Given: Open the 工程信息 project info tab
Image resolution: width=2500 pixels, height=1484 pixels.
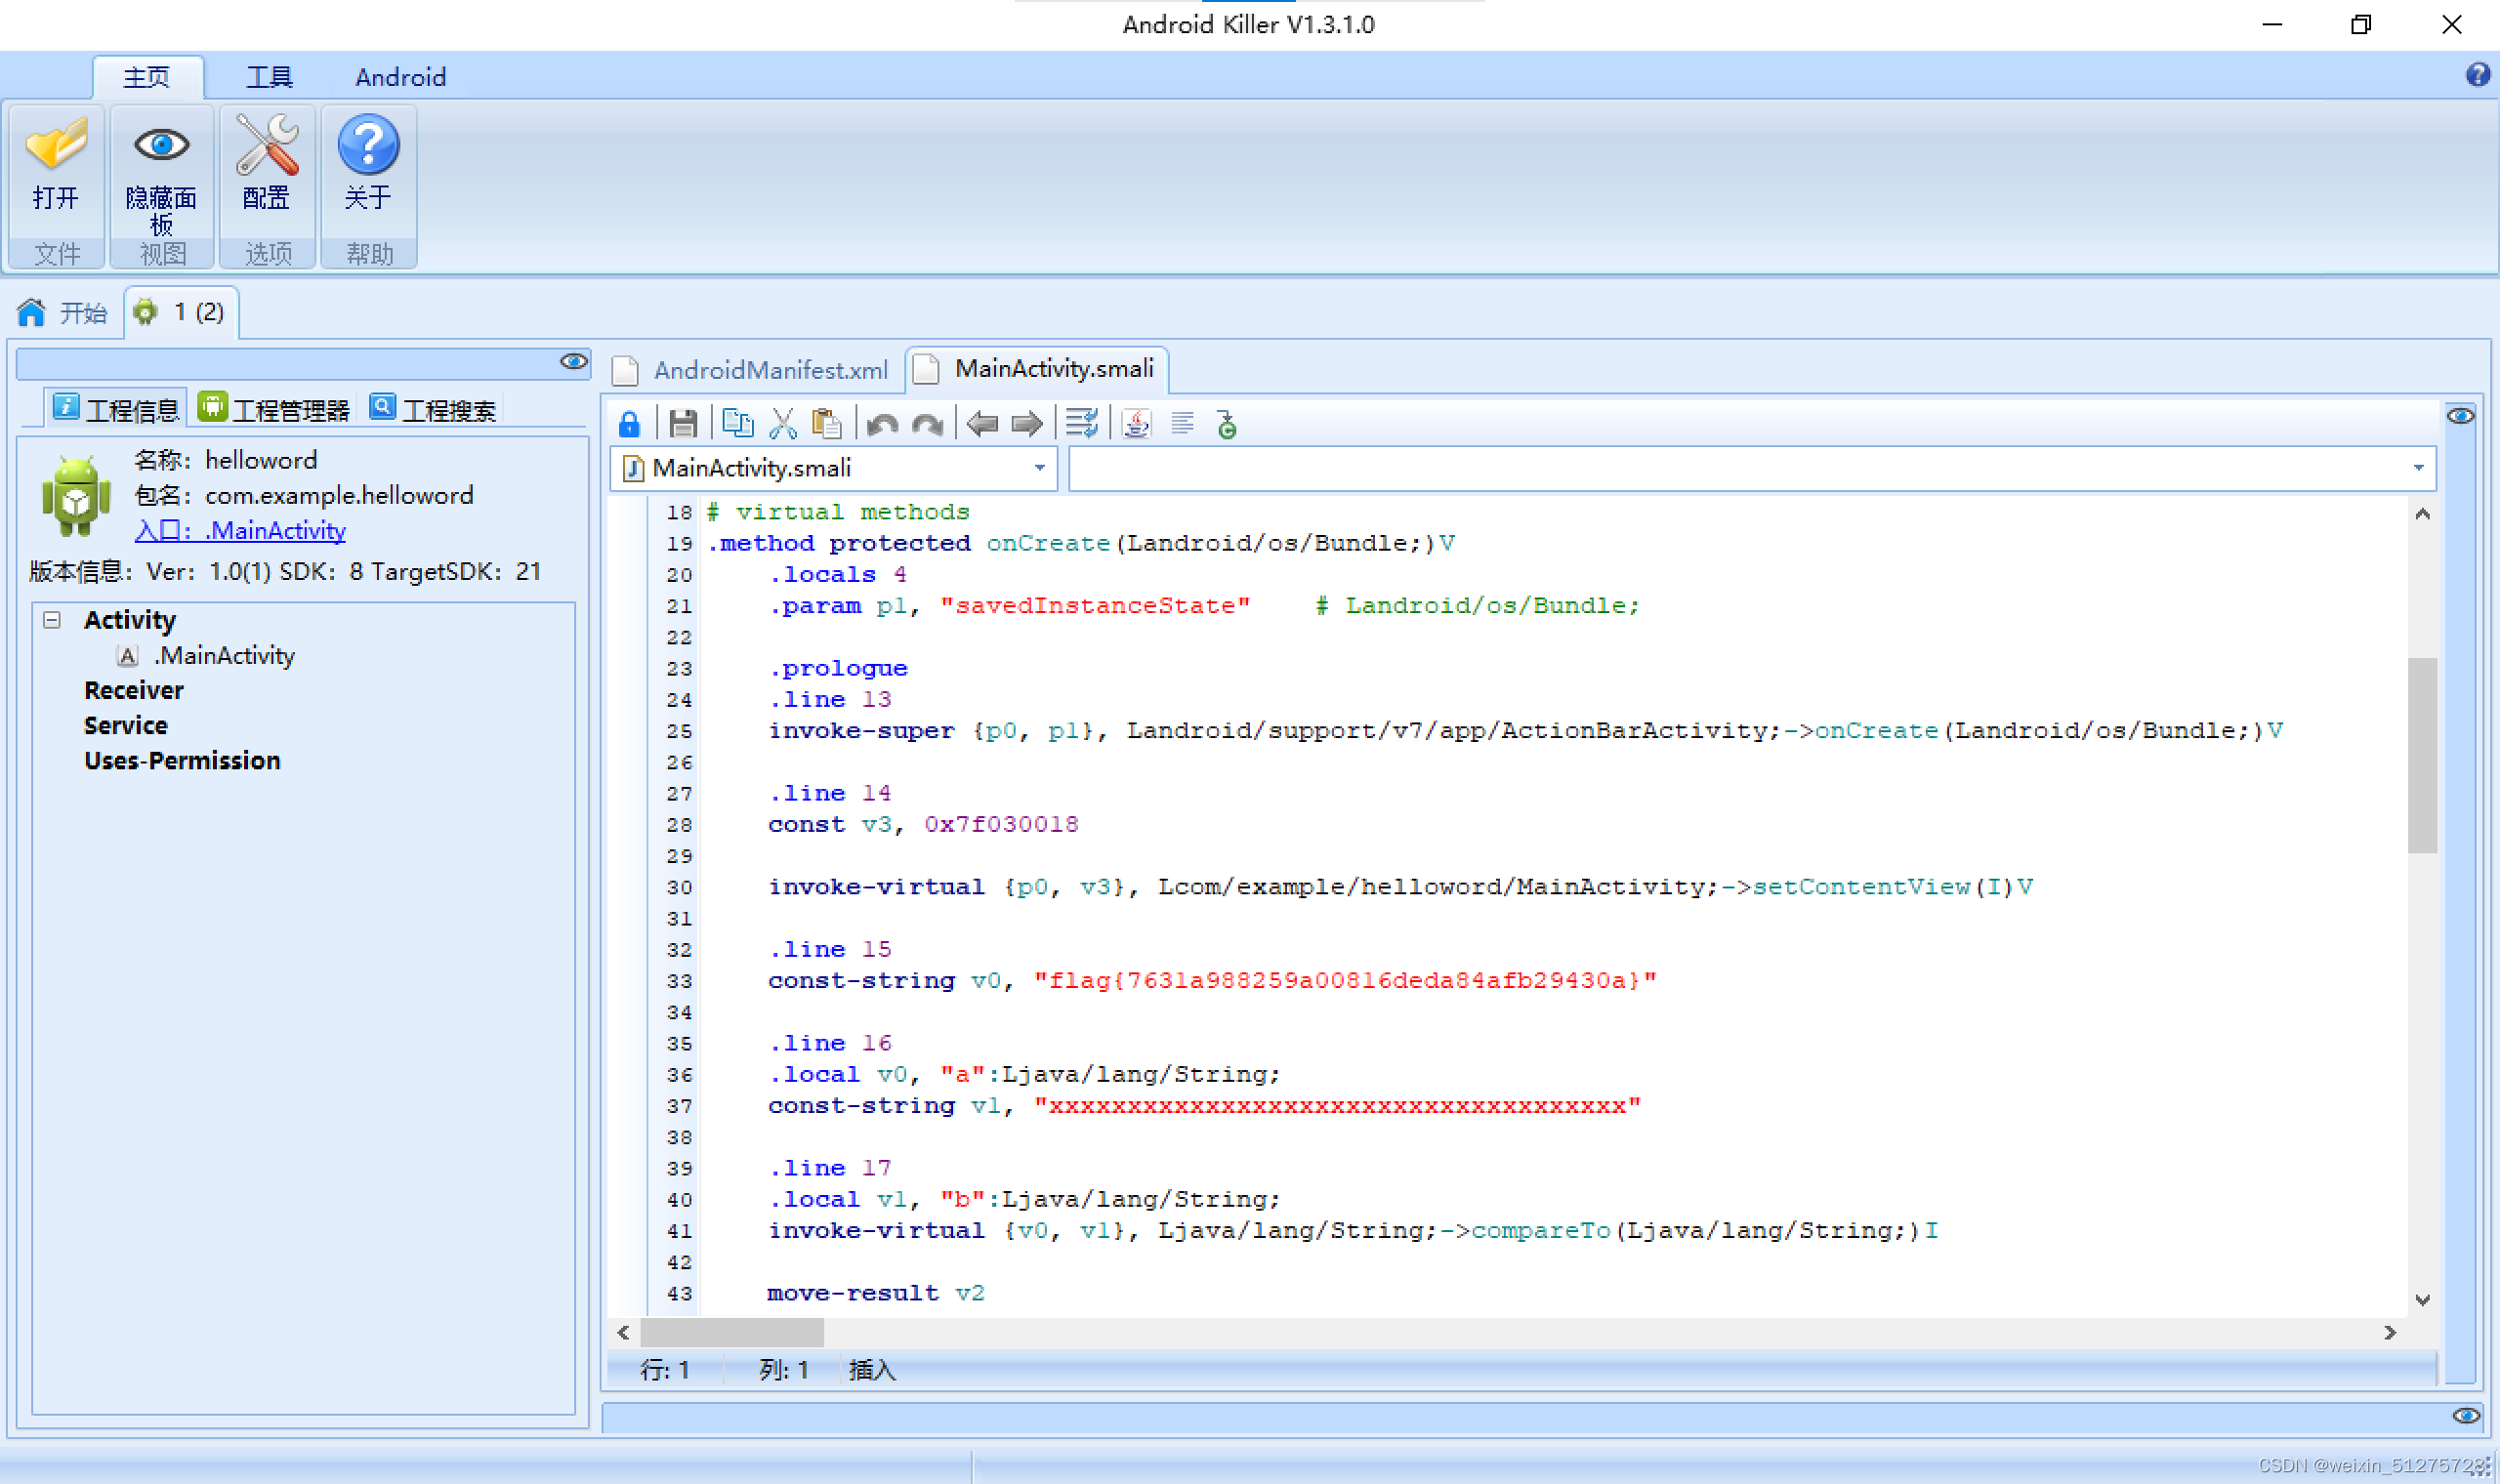Looking at the screenshot, I should pos(117,409).
